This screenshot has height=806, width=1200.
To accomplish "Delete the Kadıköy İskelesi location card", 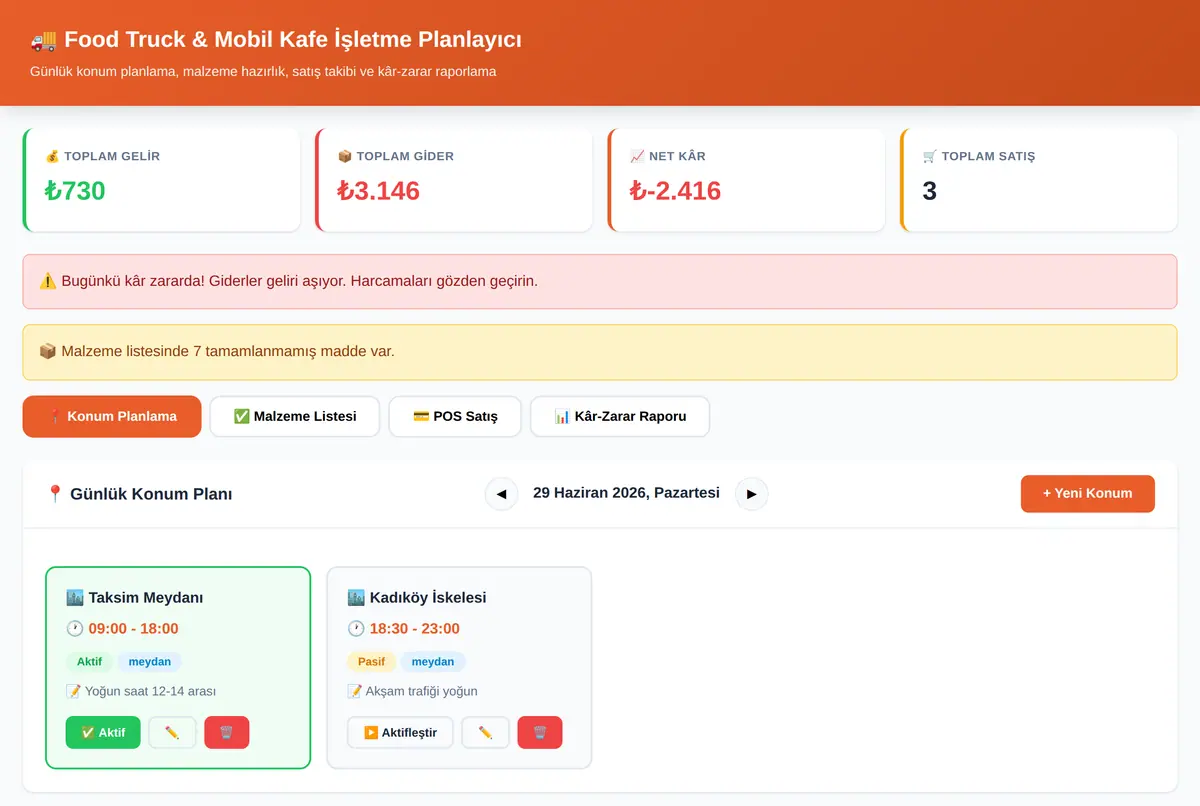I will pyautogui.click(x=540, y=732).
